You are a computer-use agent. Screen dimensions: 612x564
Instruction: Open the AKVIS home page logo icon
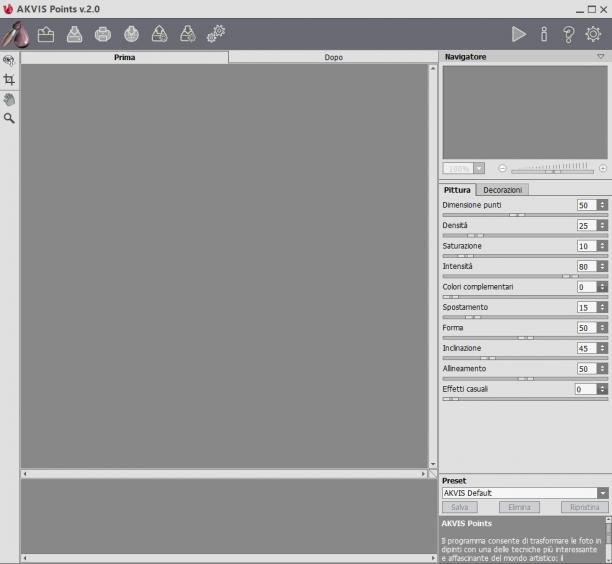point(16,34)
